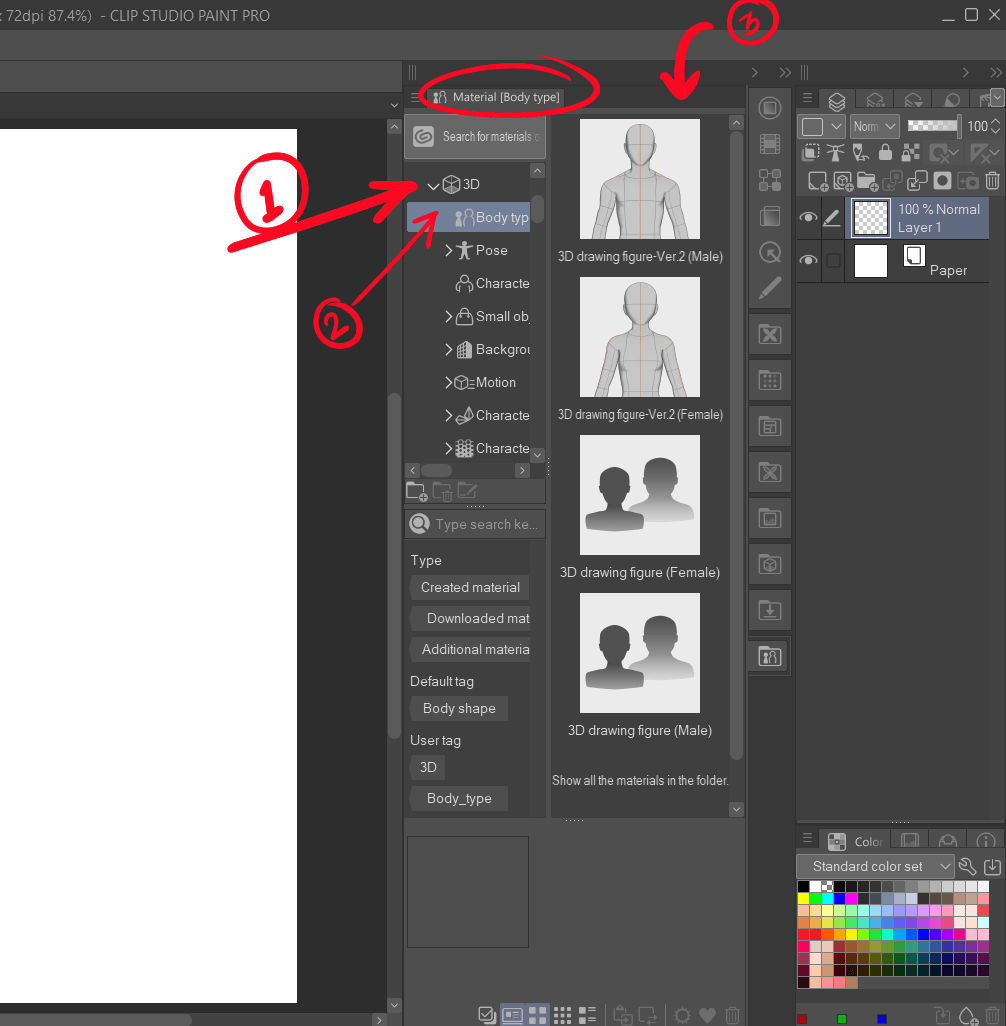1006x1026 pixels.
Task: Toggle the Body_type user tag
Action: tap(459, 798)
